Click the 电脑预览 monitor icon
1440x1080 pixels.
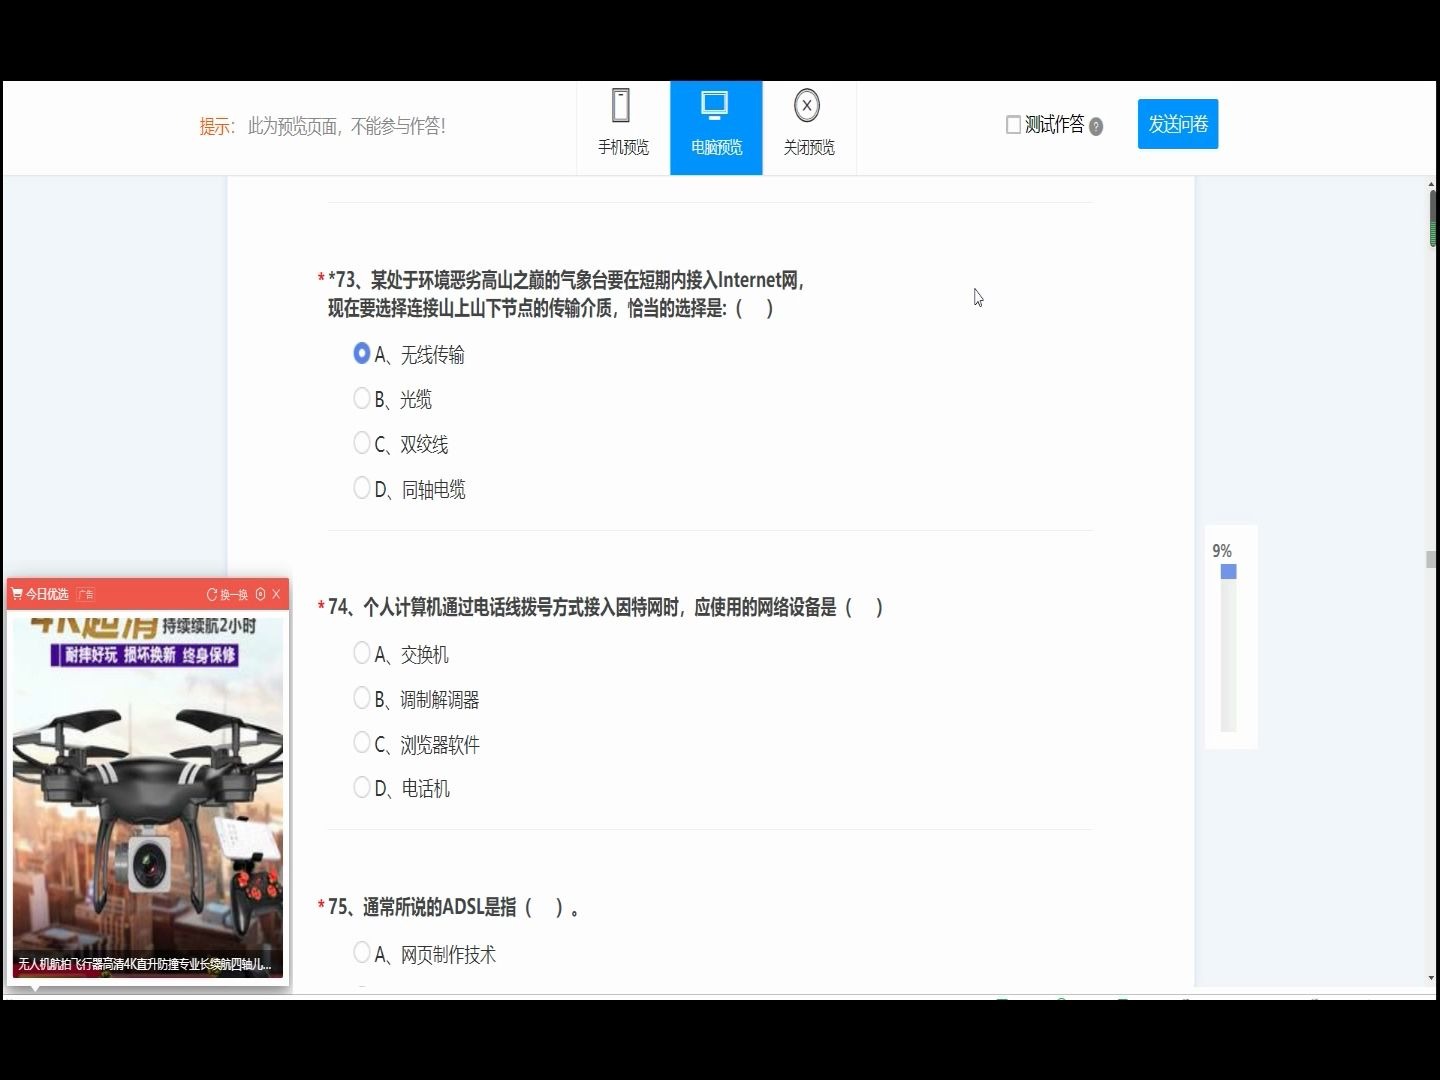[x=714, y=104]
